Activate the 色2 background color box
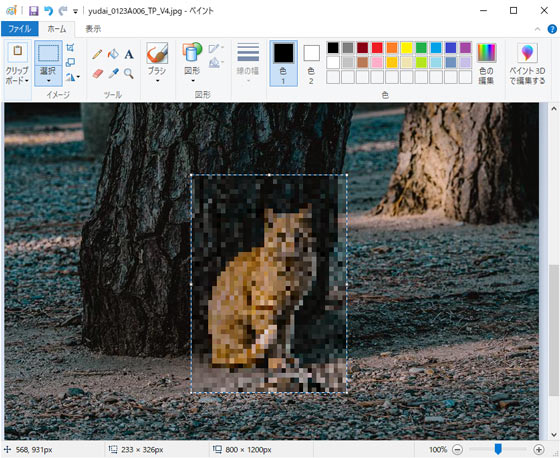 tap(311, 63)
